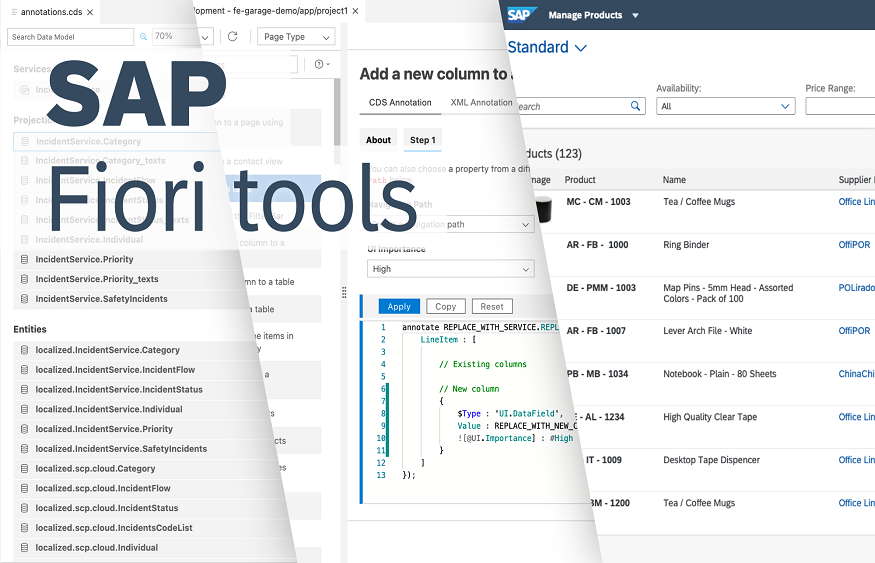
Task: Select the About tab
Action: click(378, 140)
